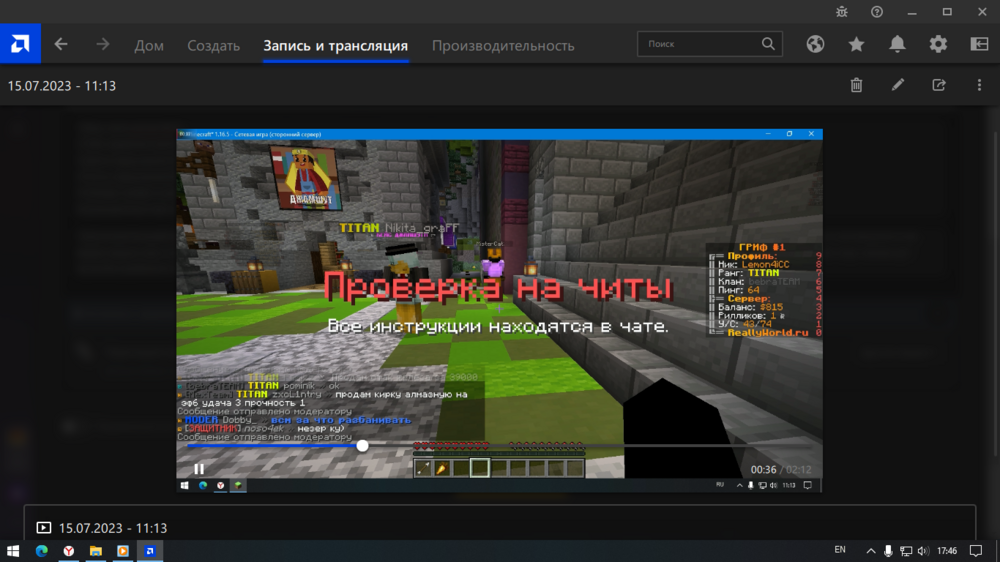The height and width of the screenshot is (562, 1000).
Task: Go forward with the right arrow
Action: [103, 44]
